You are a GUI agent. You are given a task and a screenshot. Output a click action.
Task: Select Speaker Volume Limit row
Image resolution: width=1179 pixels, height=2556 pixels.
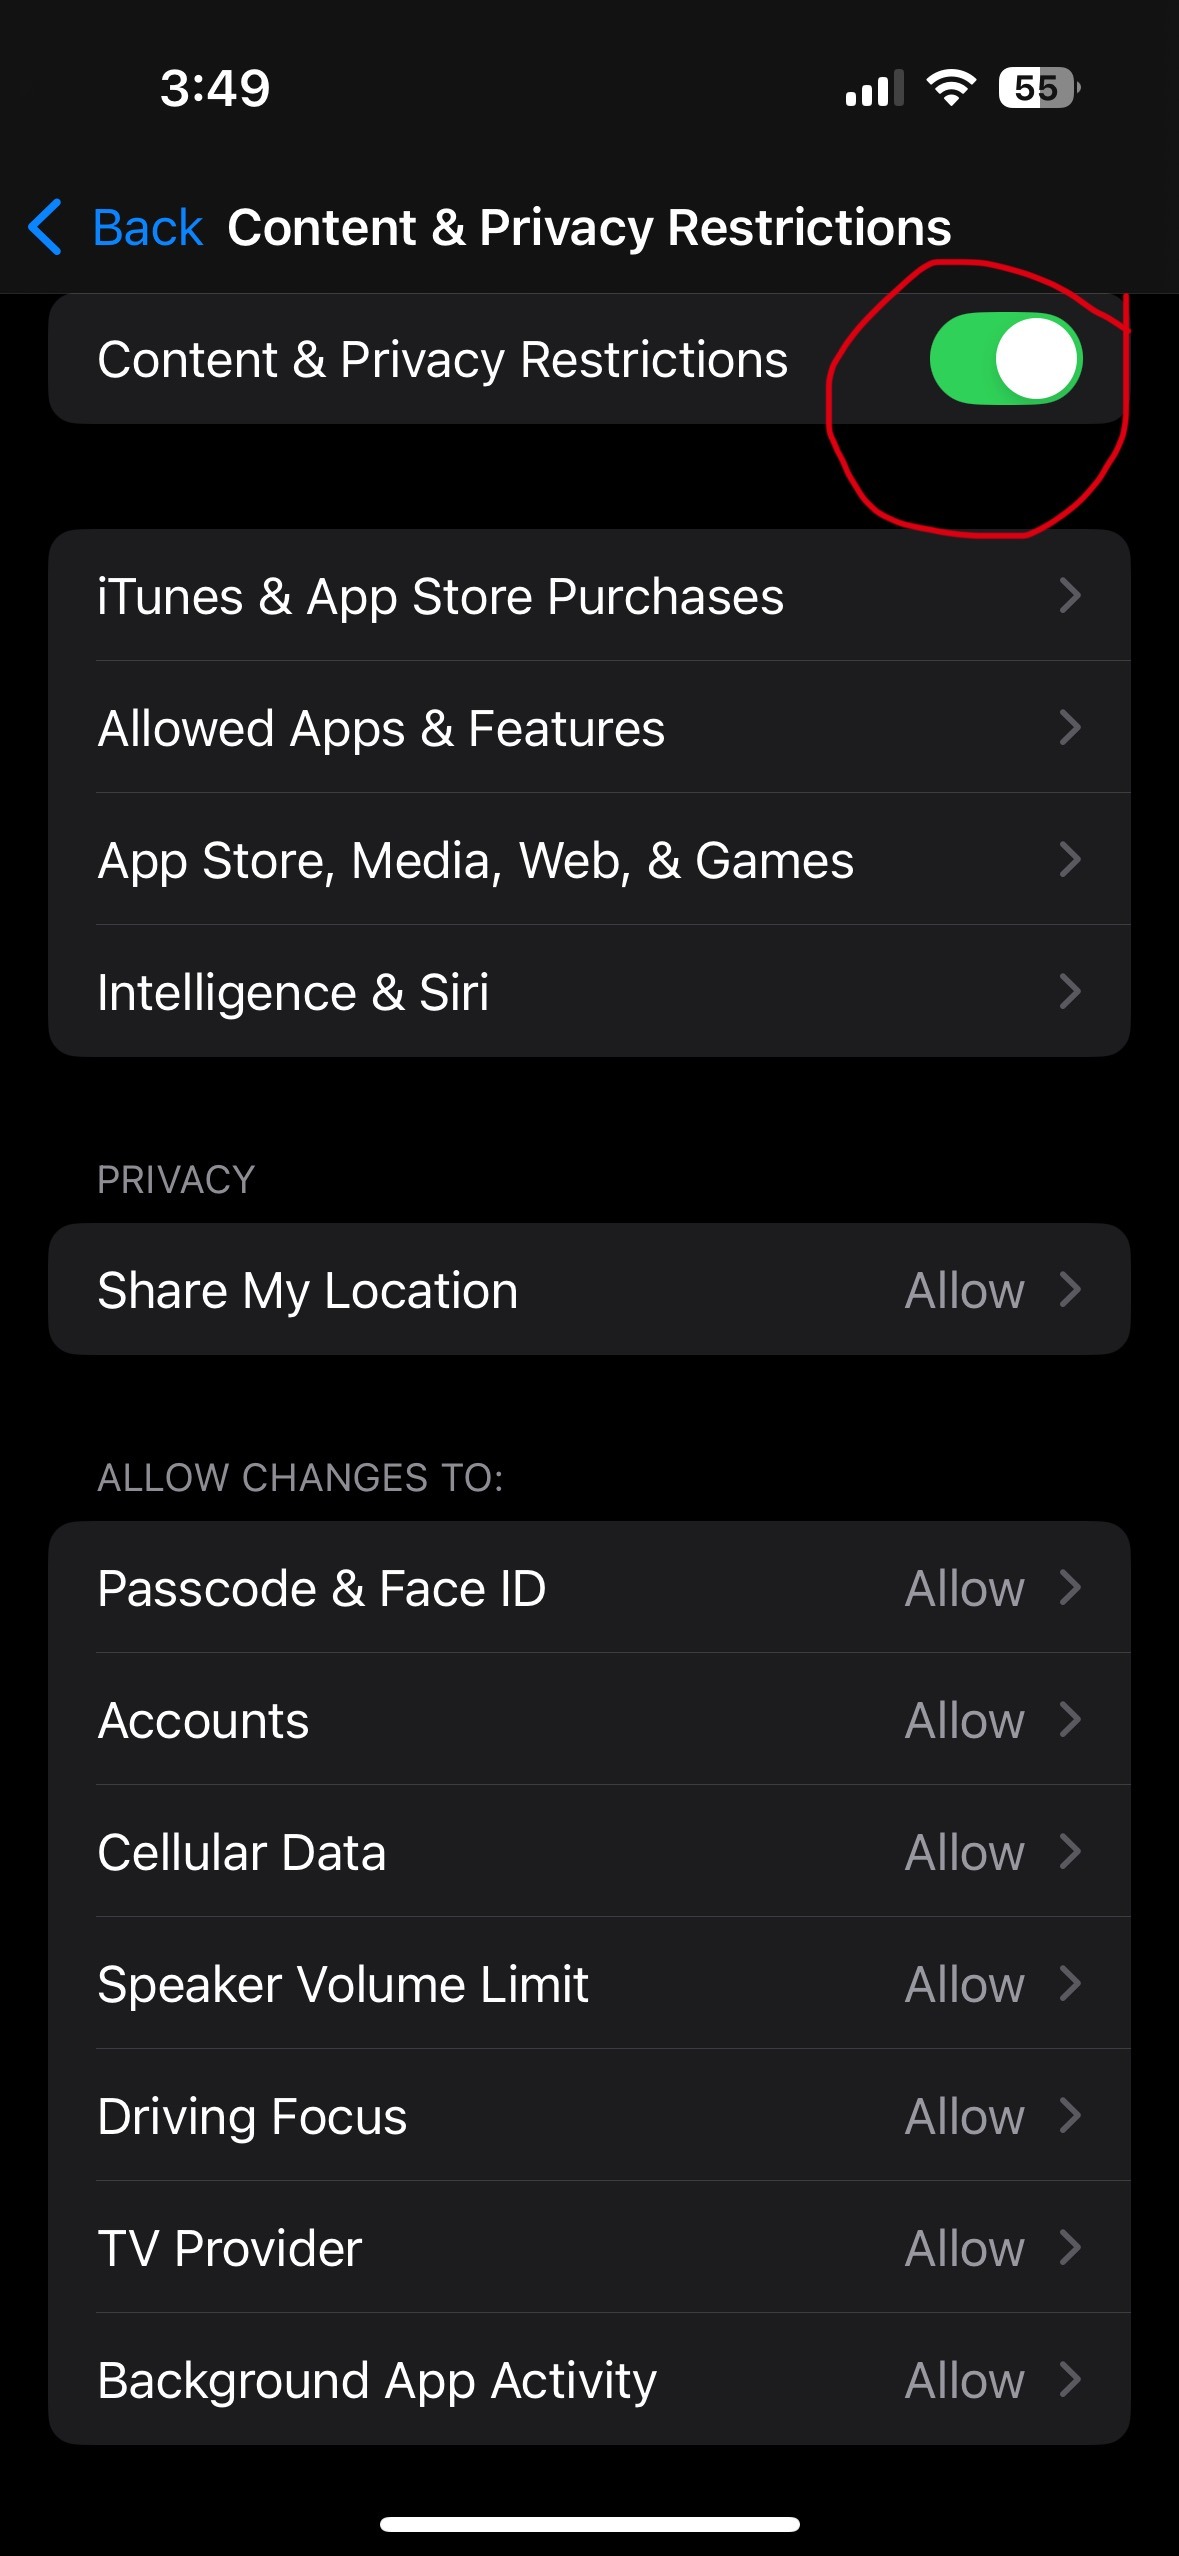(x=588, y=1984)
